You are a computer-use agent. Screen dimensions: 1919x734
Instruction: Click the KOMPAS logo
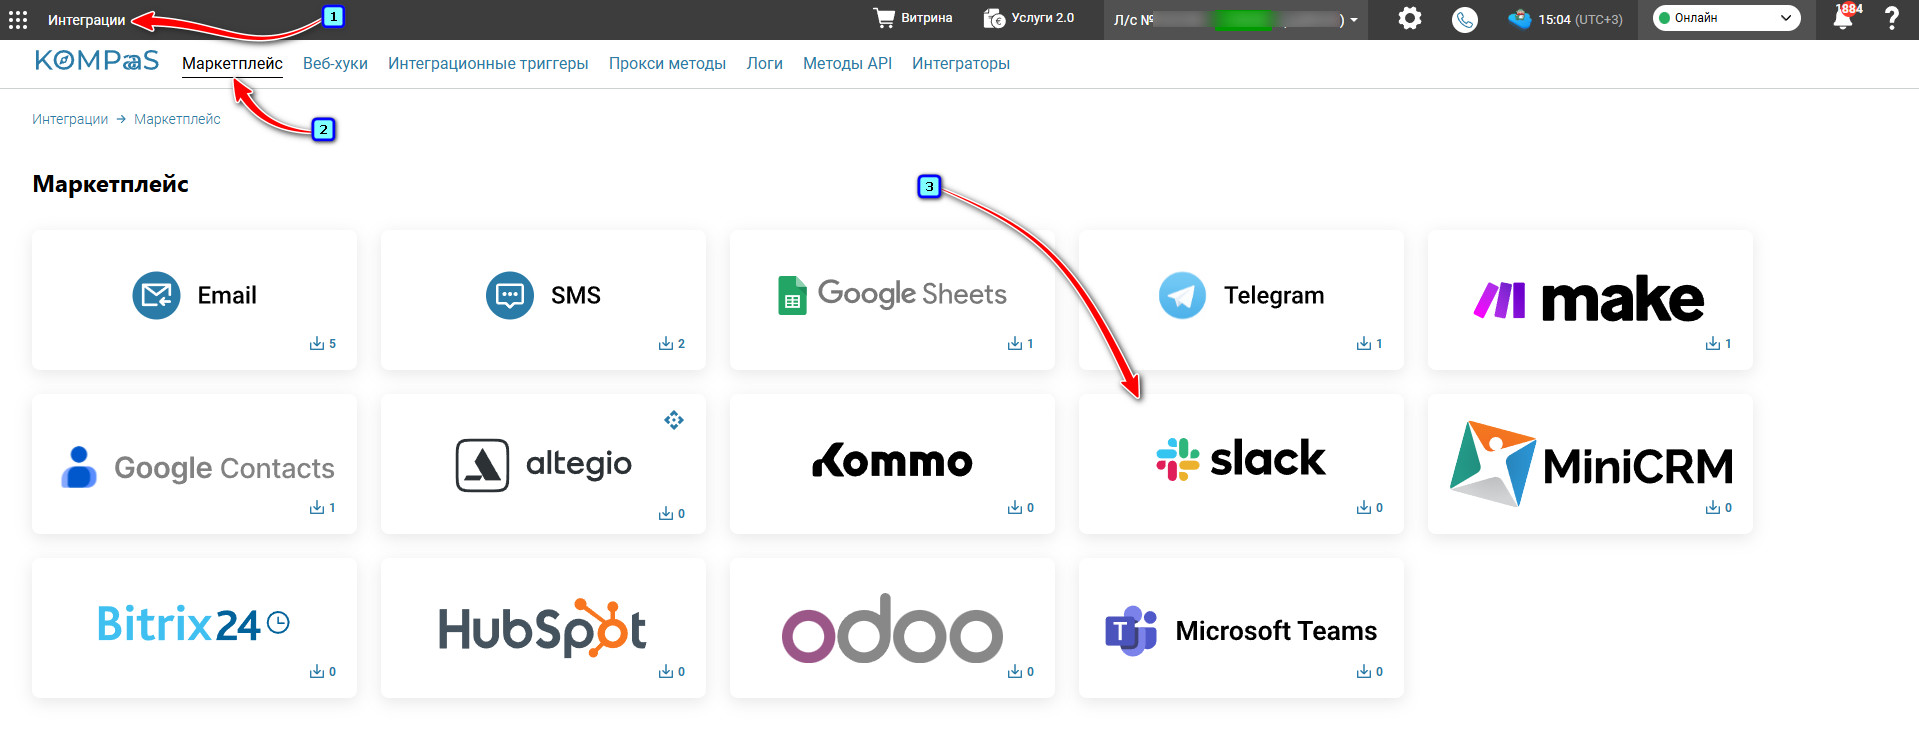point(97,61)
